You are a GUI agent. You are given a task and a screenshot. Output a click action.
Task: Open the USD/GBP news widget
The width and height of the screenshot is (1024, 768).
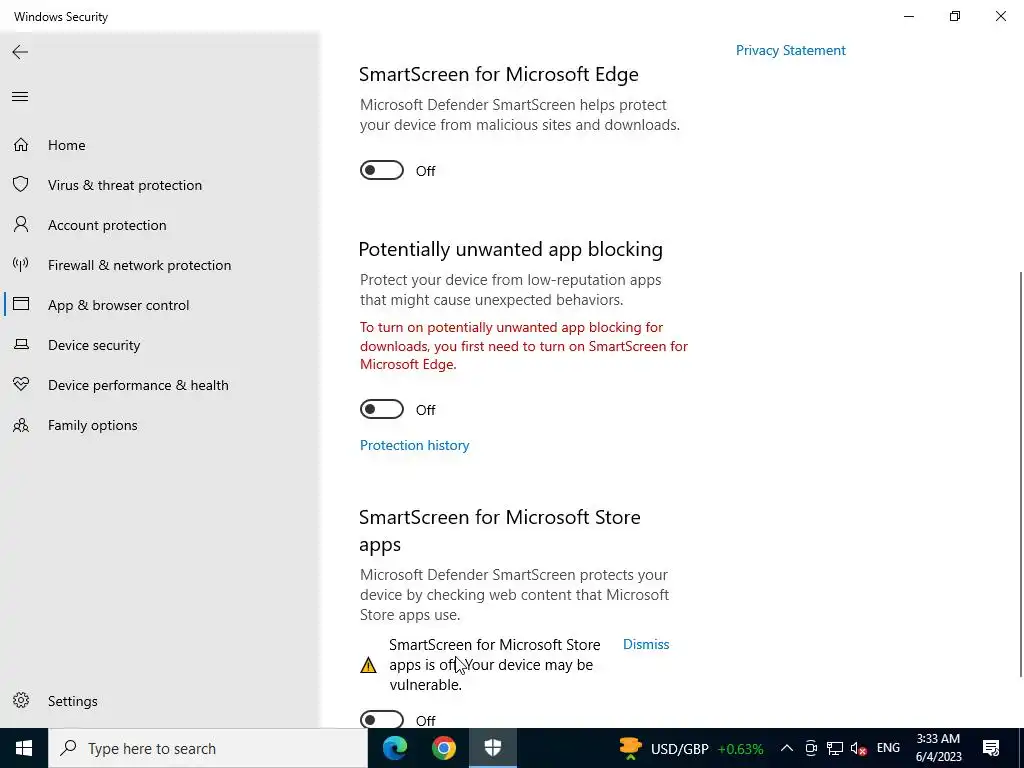click(691, 748)
